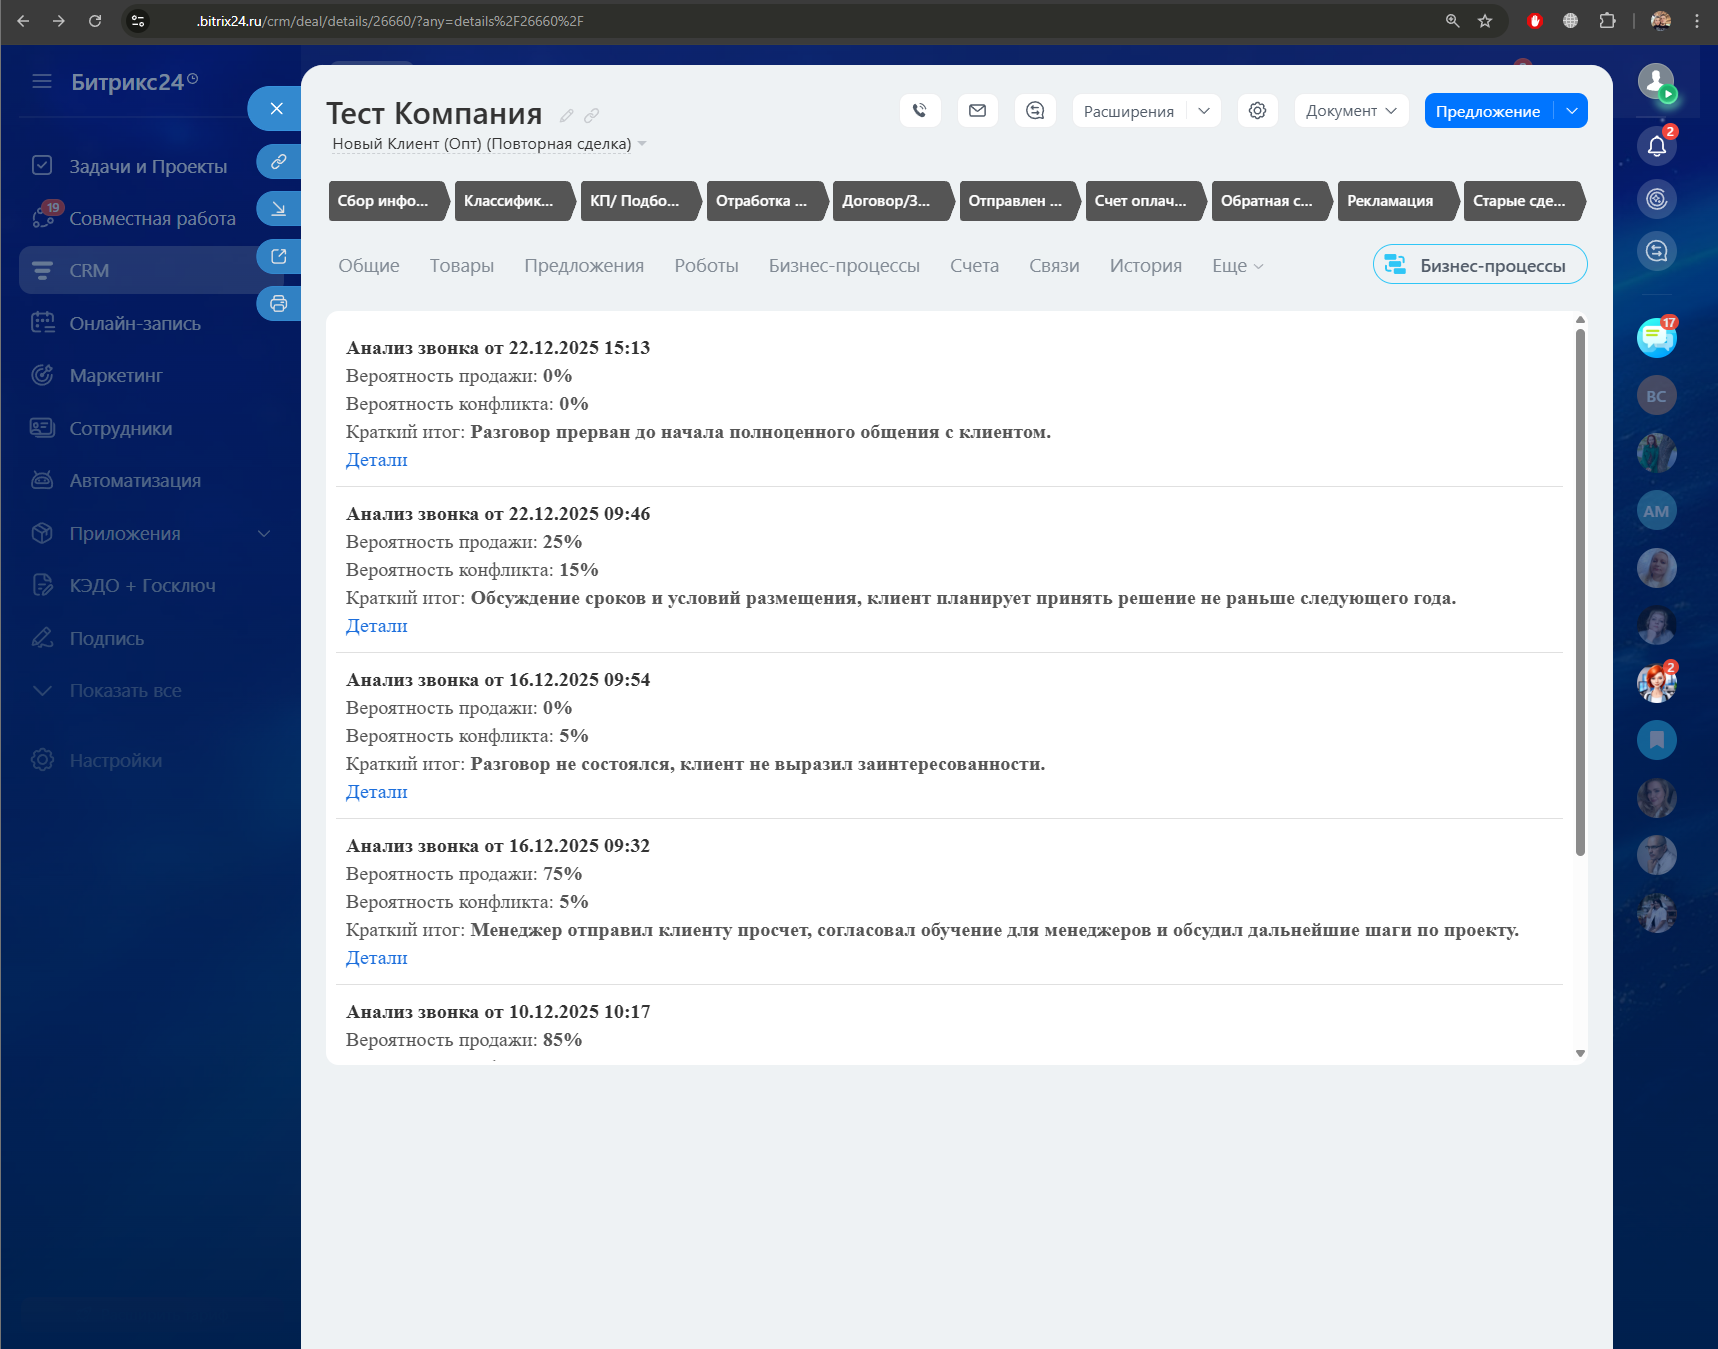
Task: Click the phone call icon in deal header
Action: point(920,111)
